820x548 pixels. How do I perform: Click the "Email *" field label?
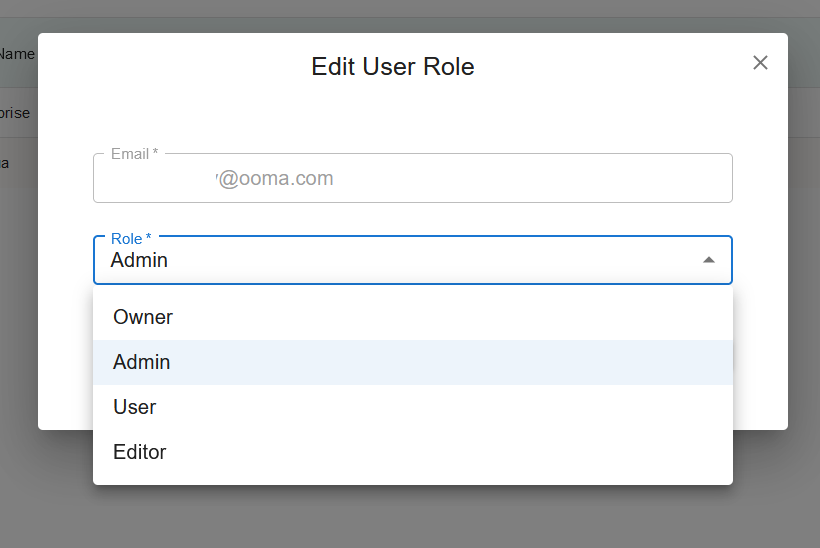(x=134, y=154)
